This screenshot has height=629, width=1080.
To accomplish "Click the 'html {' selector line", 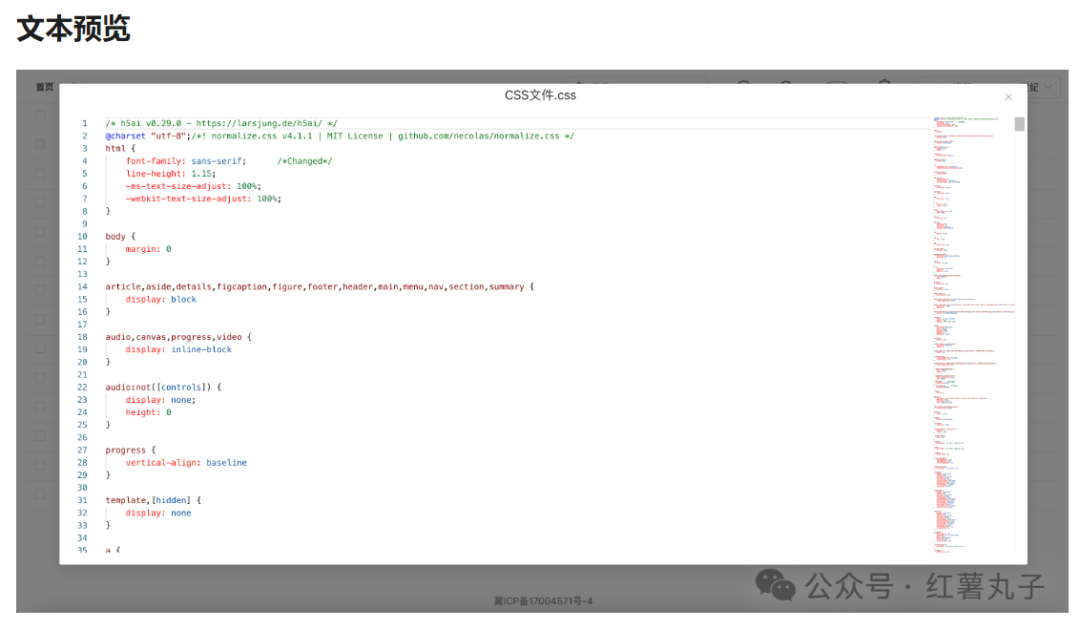I will 121,148.
